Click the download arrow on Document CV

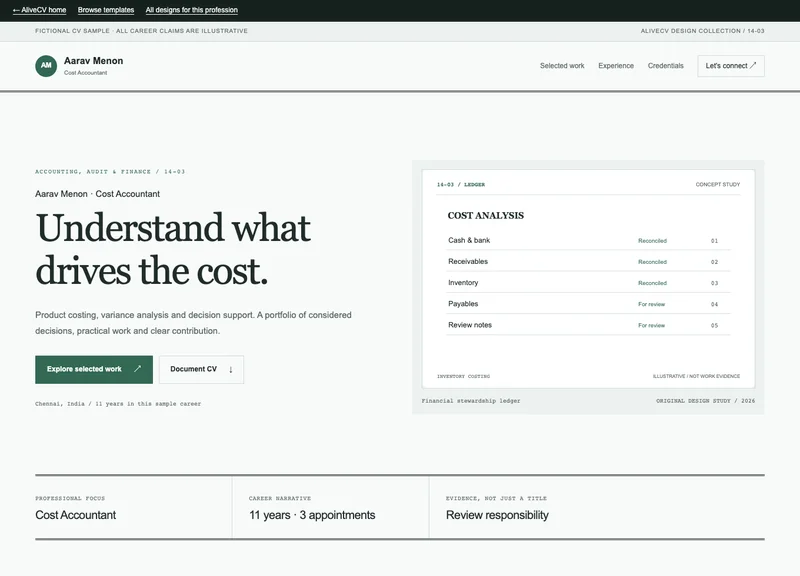click(x=231, y=369)
